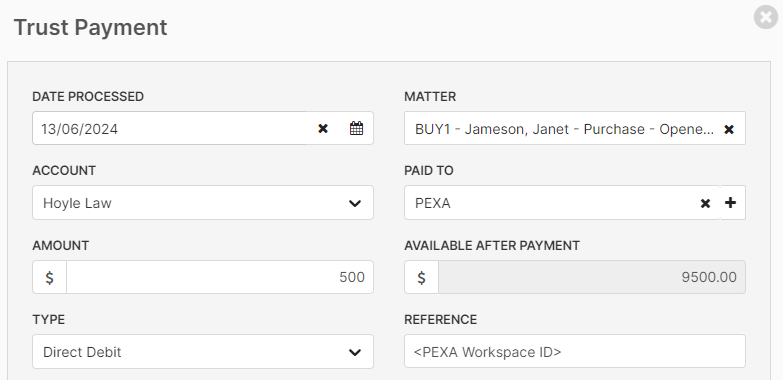Open the Hoyle Law account dropdown
The image size is (783, 380).
[x=203, y=203]
